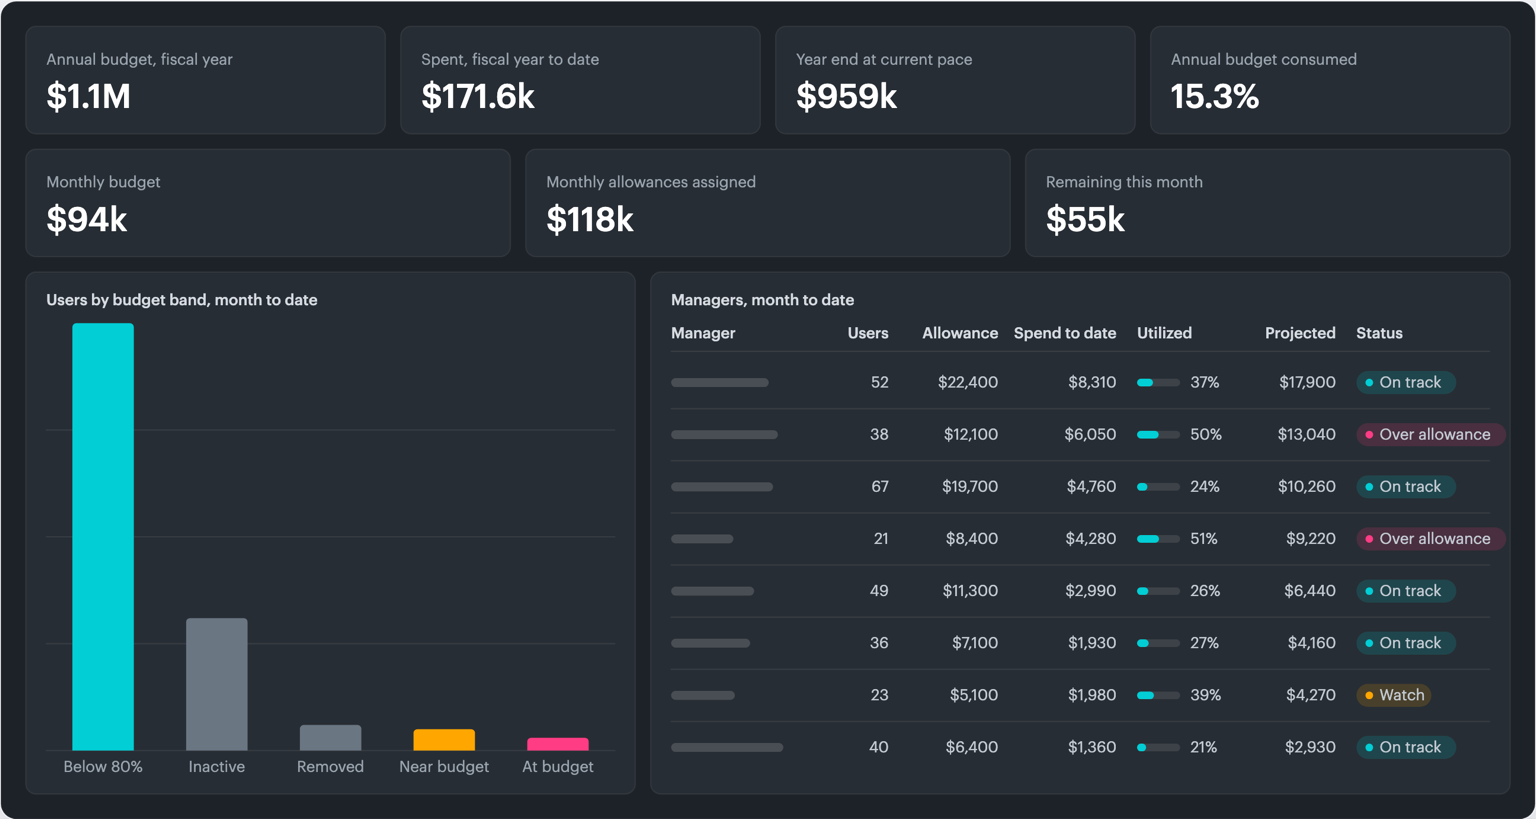Click the 15.3% budget consumed value
Image resolution: width=1536 pixels, height=819 pixels.
click(x=1215, y=96)
